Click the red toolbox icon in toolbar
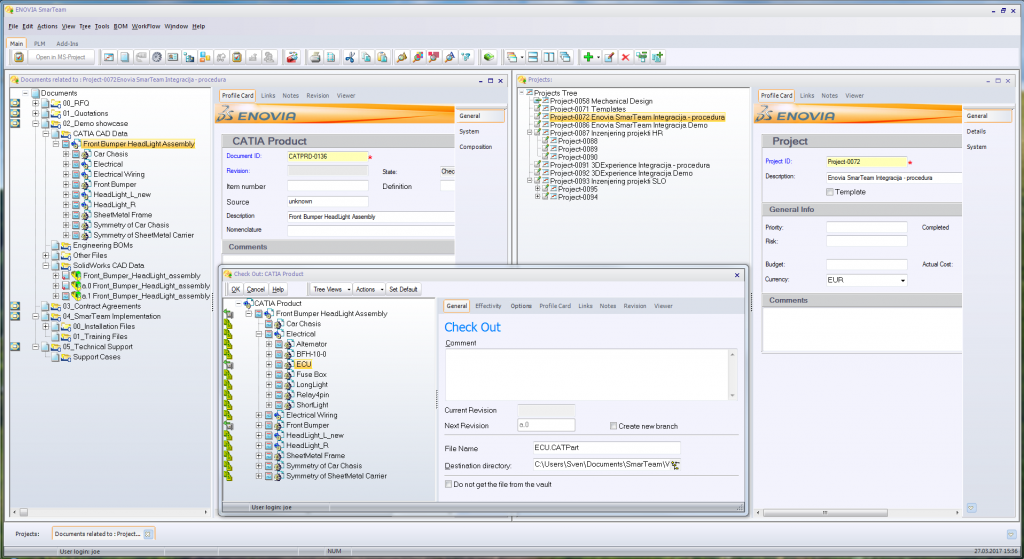The width and height of the screenshot is (1024, 559). pos(292,57)
